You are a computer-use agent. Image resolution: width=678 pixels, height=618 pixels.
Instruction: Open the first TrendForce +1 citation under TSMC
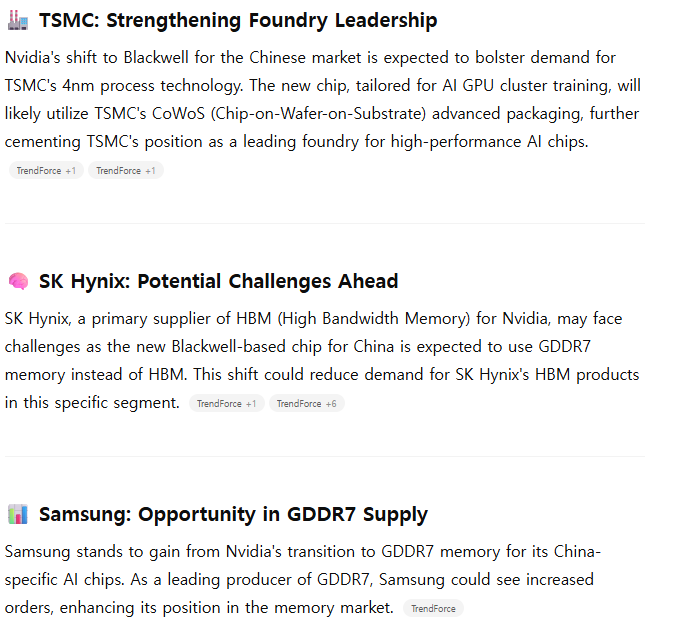46,170
